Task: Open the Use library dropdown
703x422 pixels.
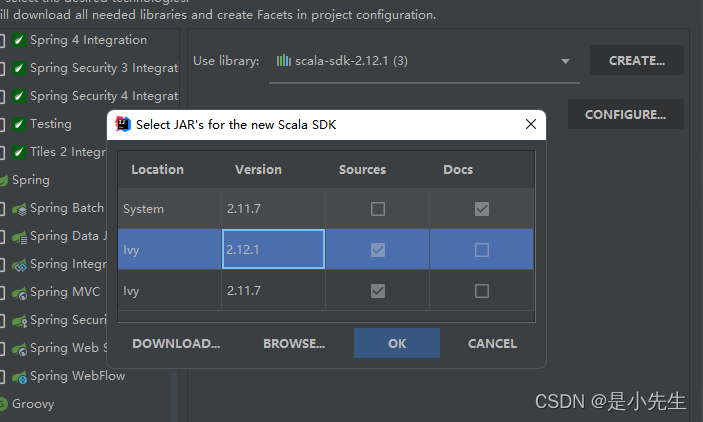Action: point(565,61)
